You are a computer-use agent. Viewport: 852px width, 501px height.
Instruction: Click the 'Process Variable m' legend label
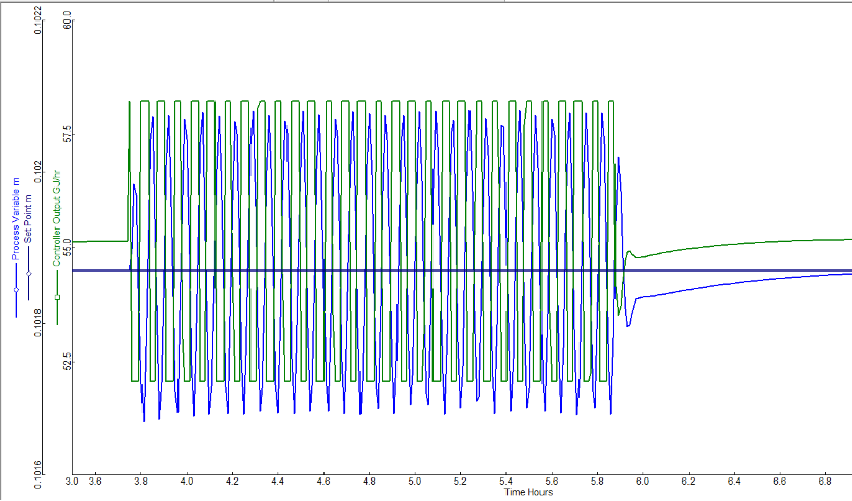point(16,218)
